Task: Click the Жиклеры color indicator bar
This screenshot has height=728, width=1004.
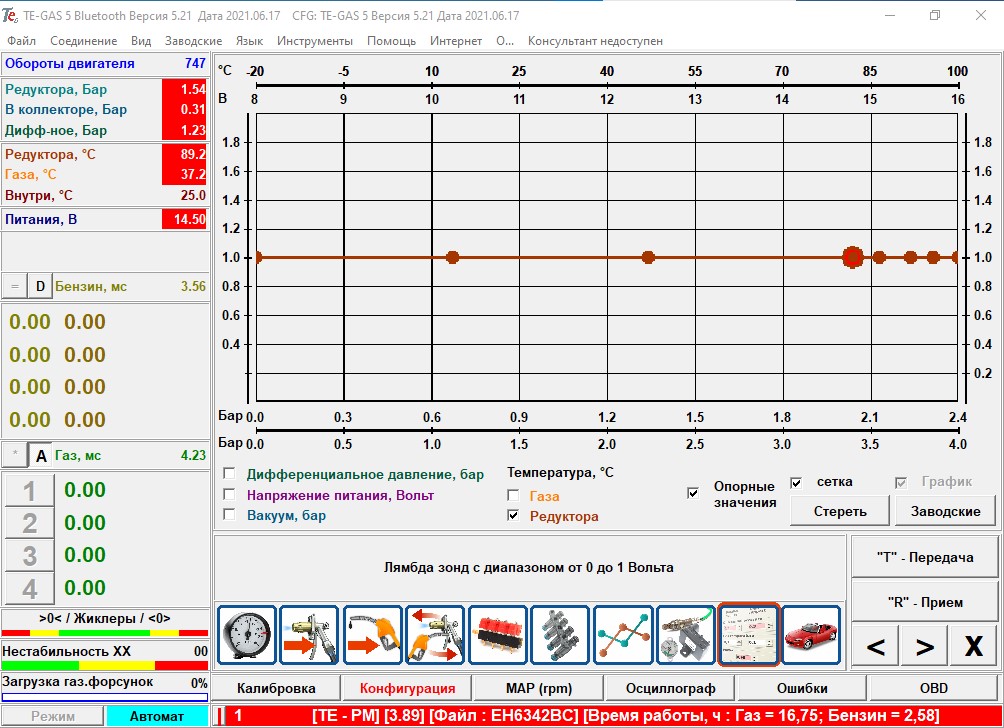Action: [105, 633]
